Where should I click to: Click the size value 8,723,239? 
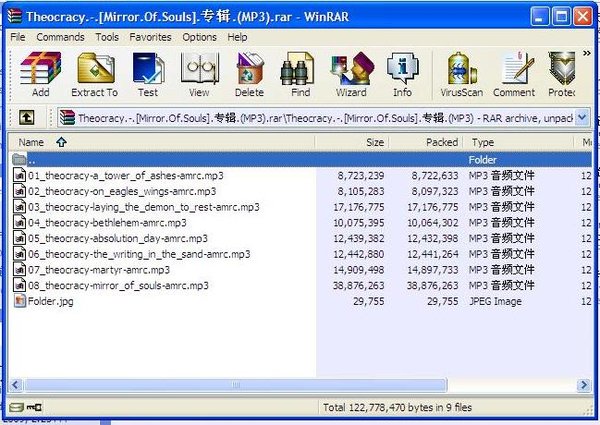click(x=361, y=176)
